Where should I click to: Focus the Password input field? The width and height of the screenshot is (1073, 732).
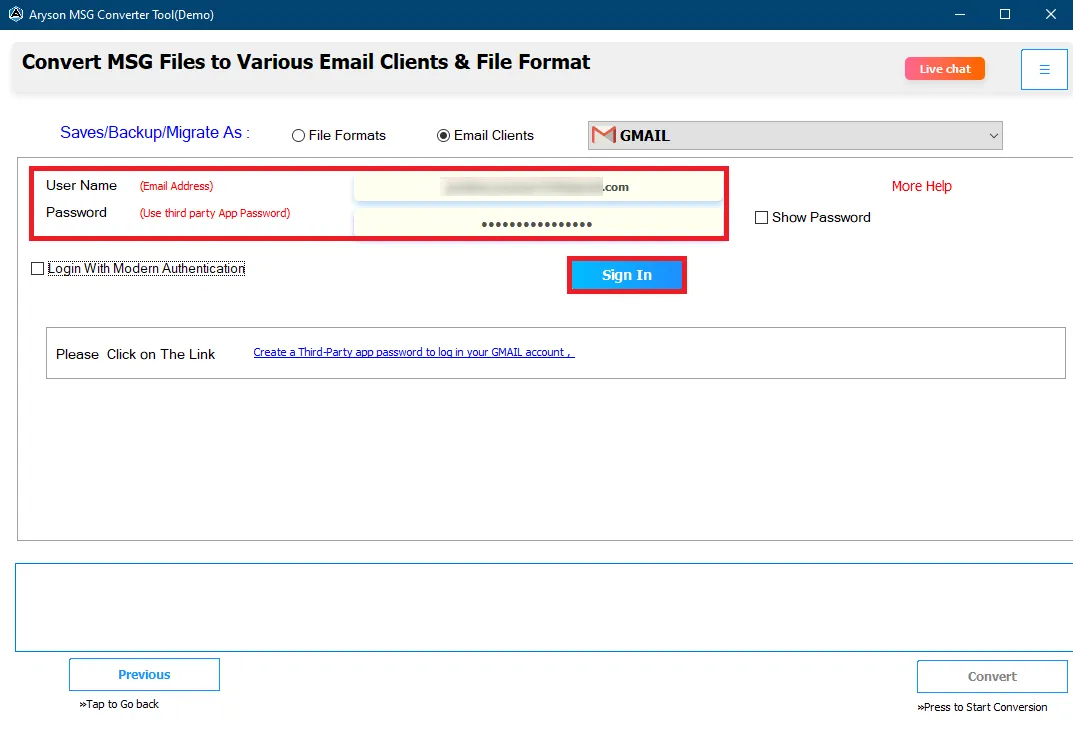tap(538, 224)
